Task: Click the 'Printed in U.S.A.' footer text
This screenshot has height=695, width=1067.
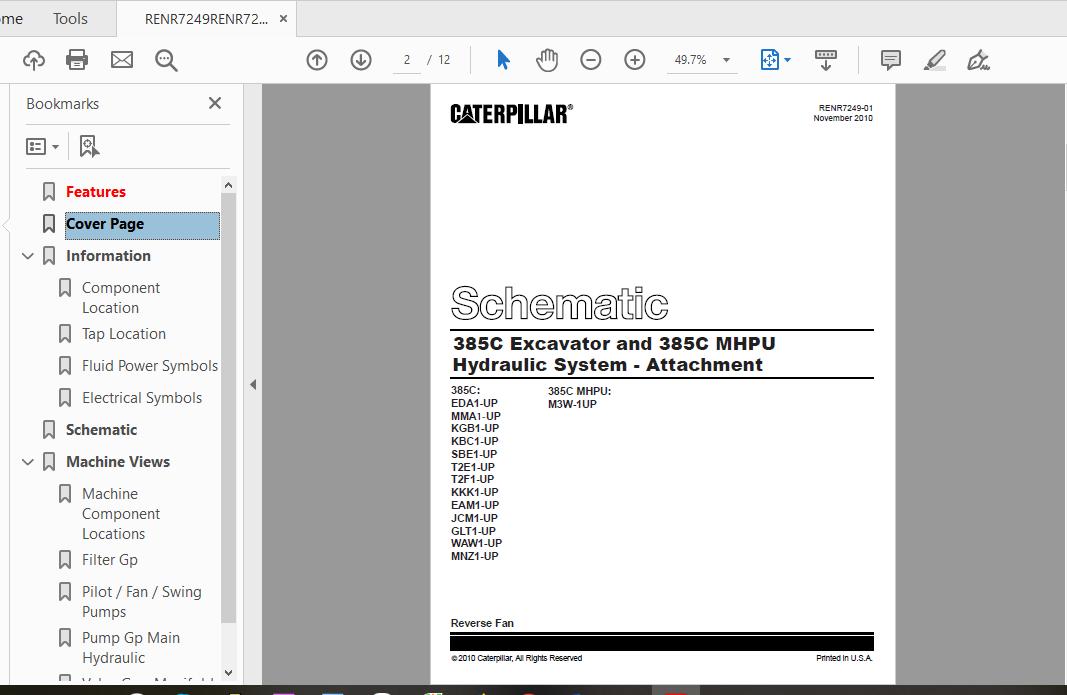Action: (844, 658)
